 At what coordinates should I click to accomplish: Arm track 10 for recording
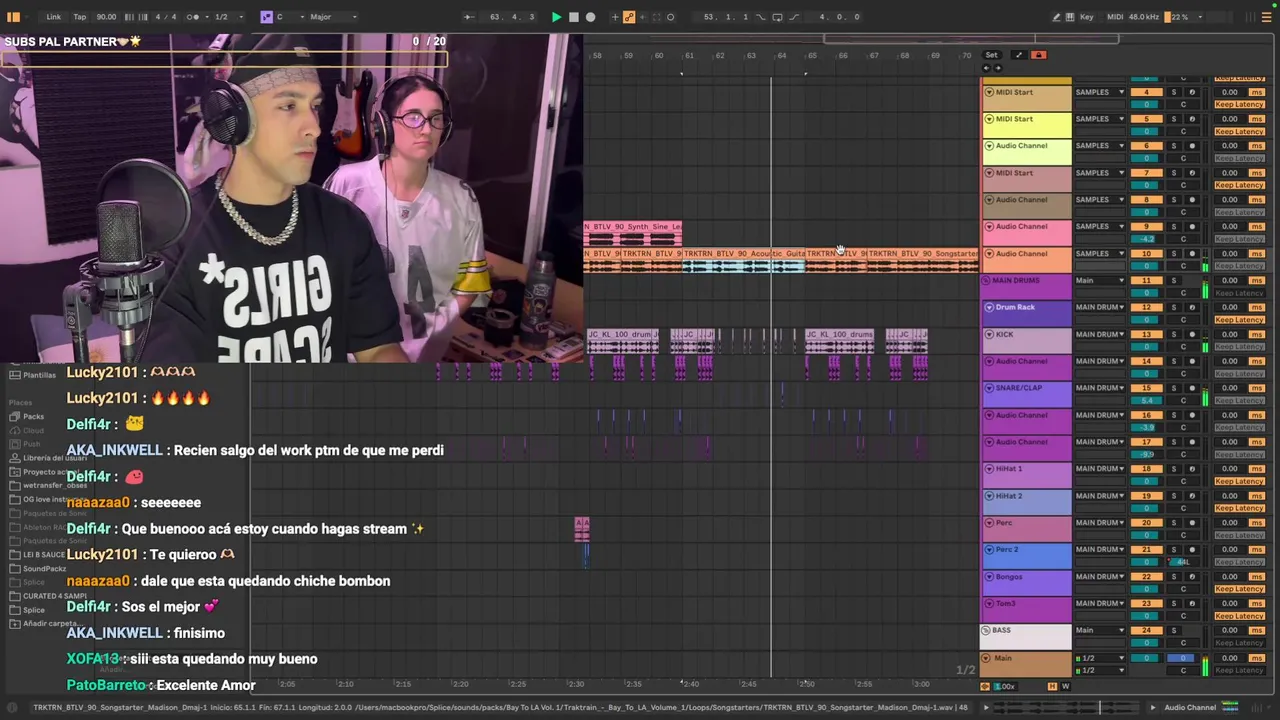(1191, 254)
